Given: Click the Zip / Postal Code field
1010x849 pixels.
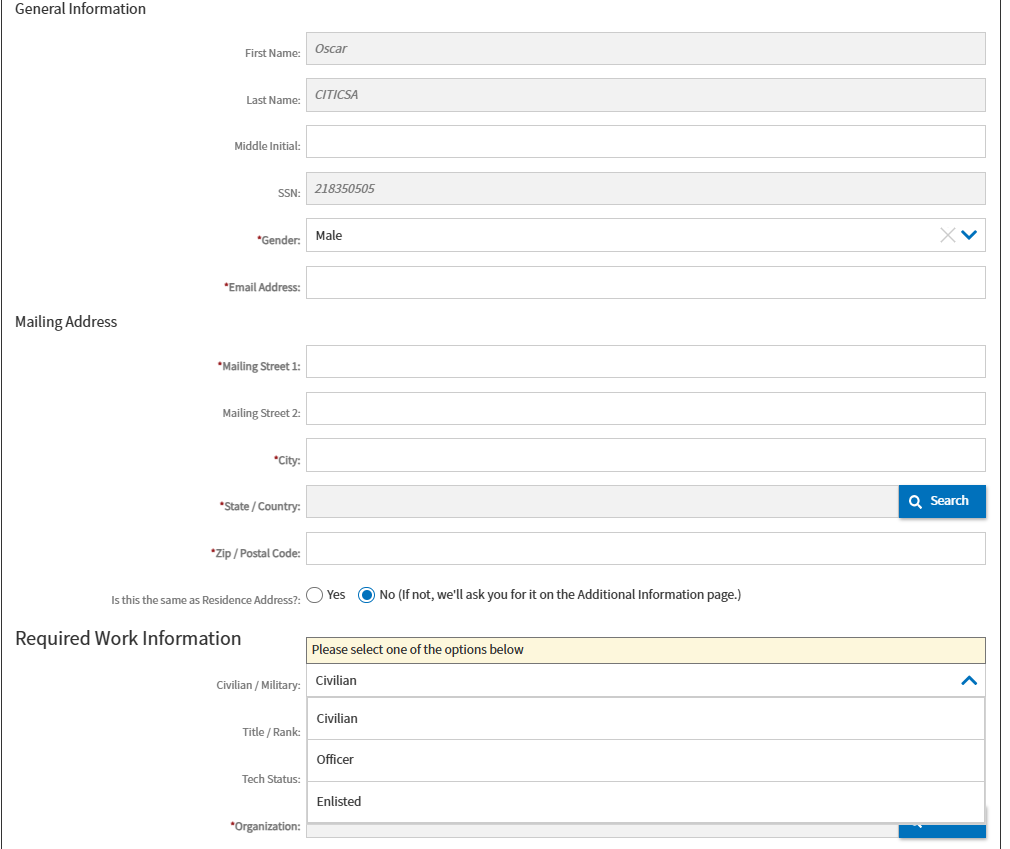Looking at the screenshot, I should coord(645,549).
